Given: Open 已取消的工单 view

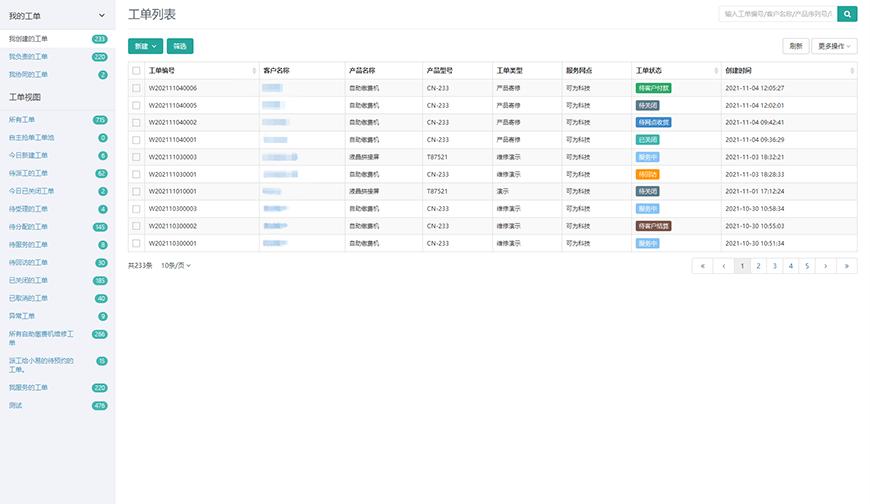Looking at the screenshot, I should (28, 298).
